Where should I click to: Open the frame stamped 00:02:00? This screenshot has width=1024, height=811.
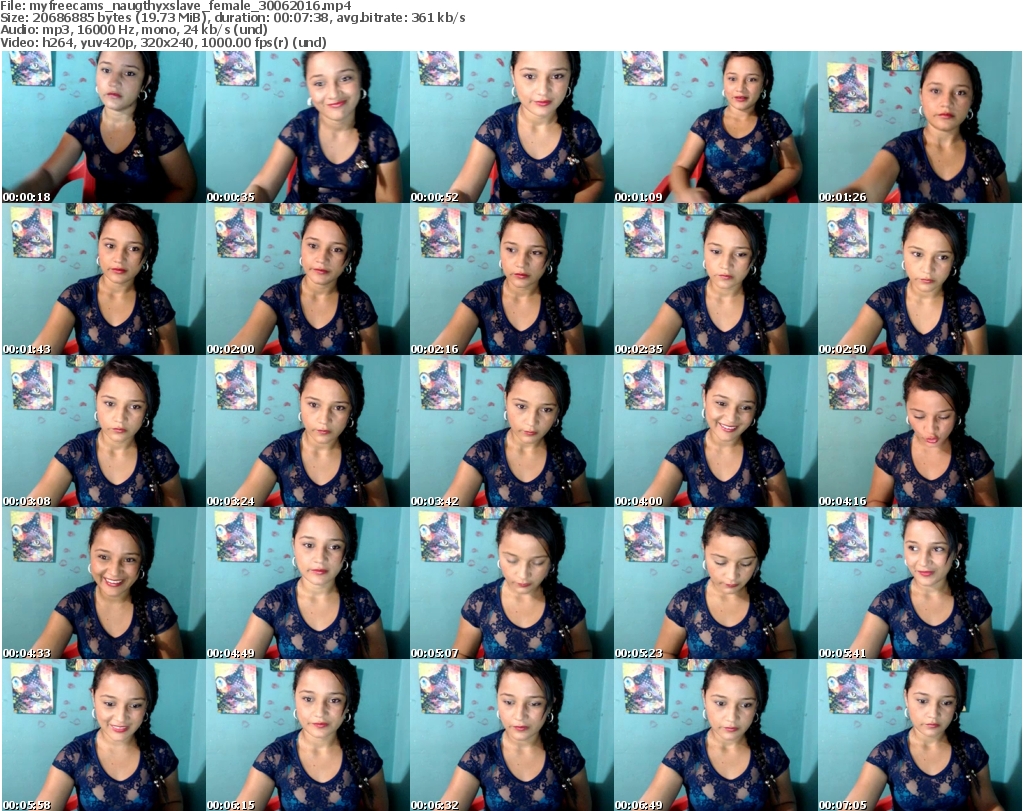pos(308,279)
